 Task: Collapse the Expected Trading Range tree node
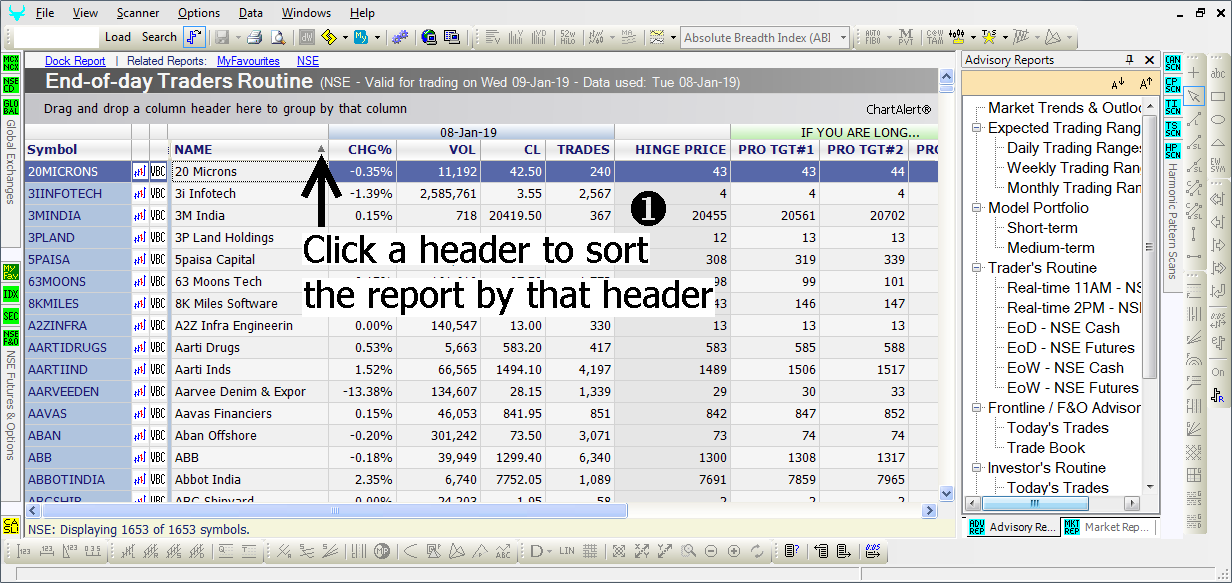(x=977, y=128)
